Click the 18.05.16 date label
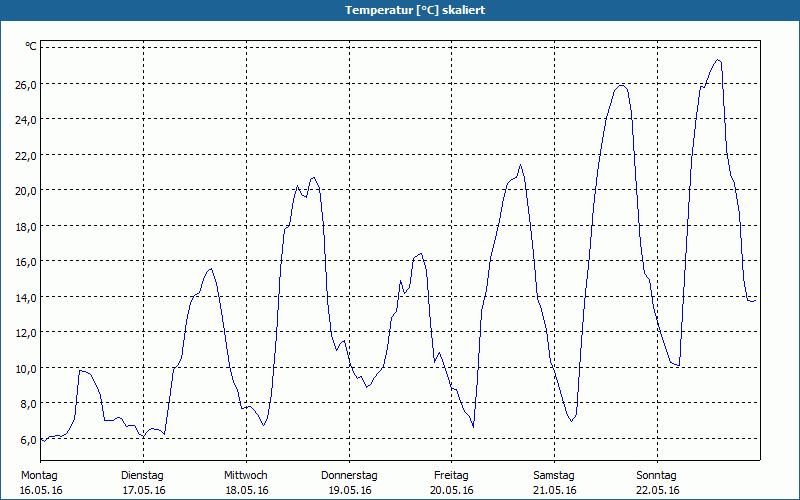800x500 pixels. (247, 490)
